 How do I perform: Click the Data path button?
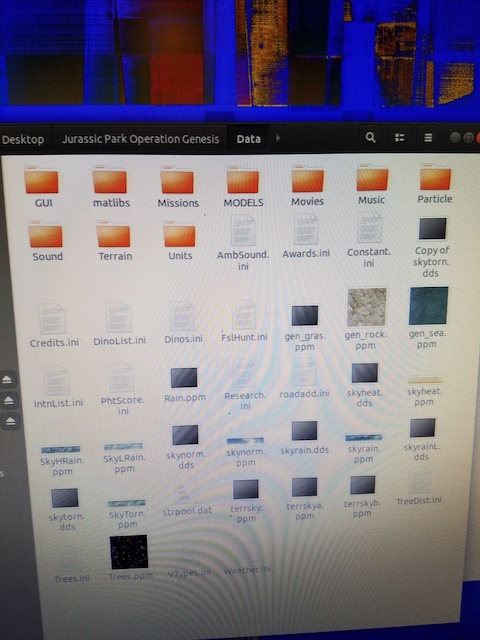click(249, 139)
